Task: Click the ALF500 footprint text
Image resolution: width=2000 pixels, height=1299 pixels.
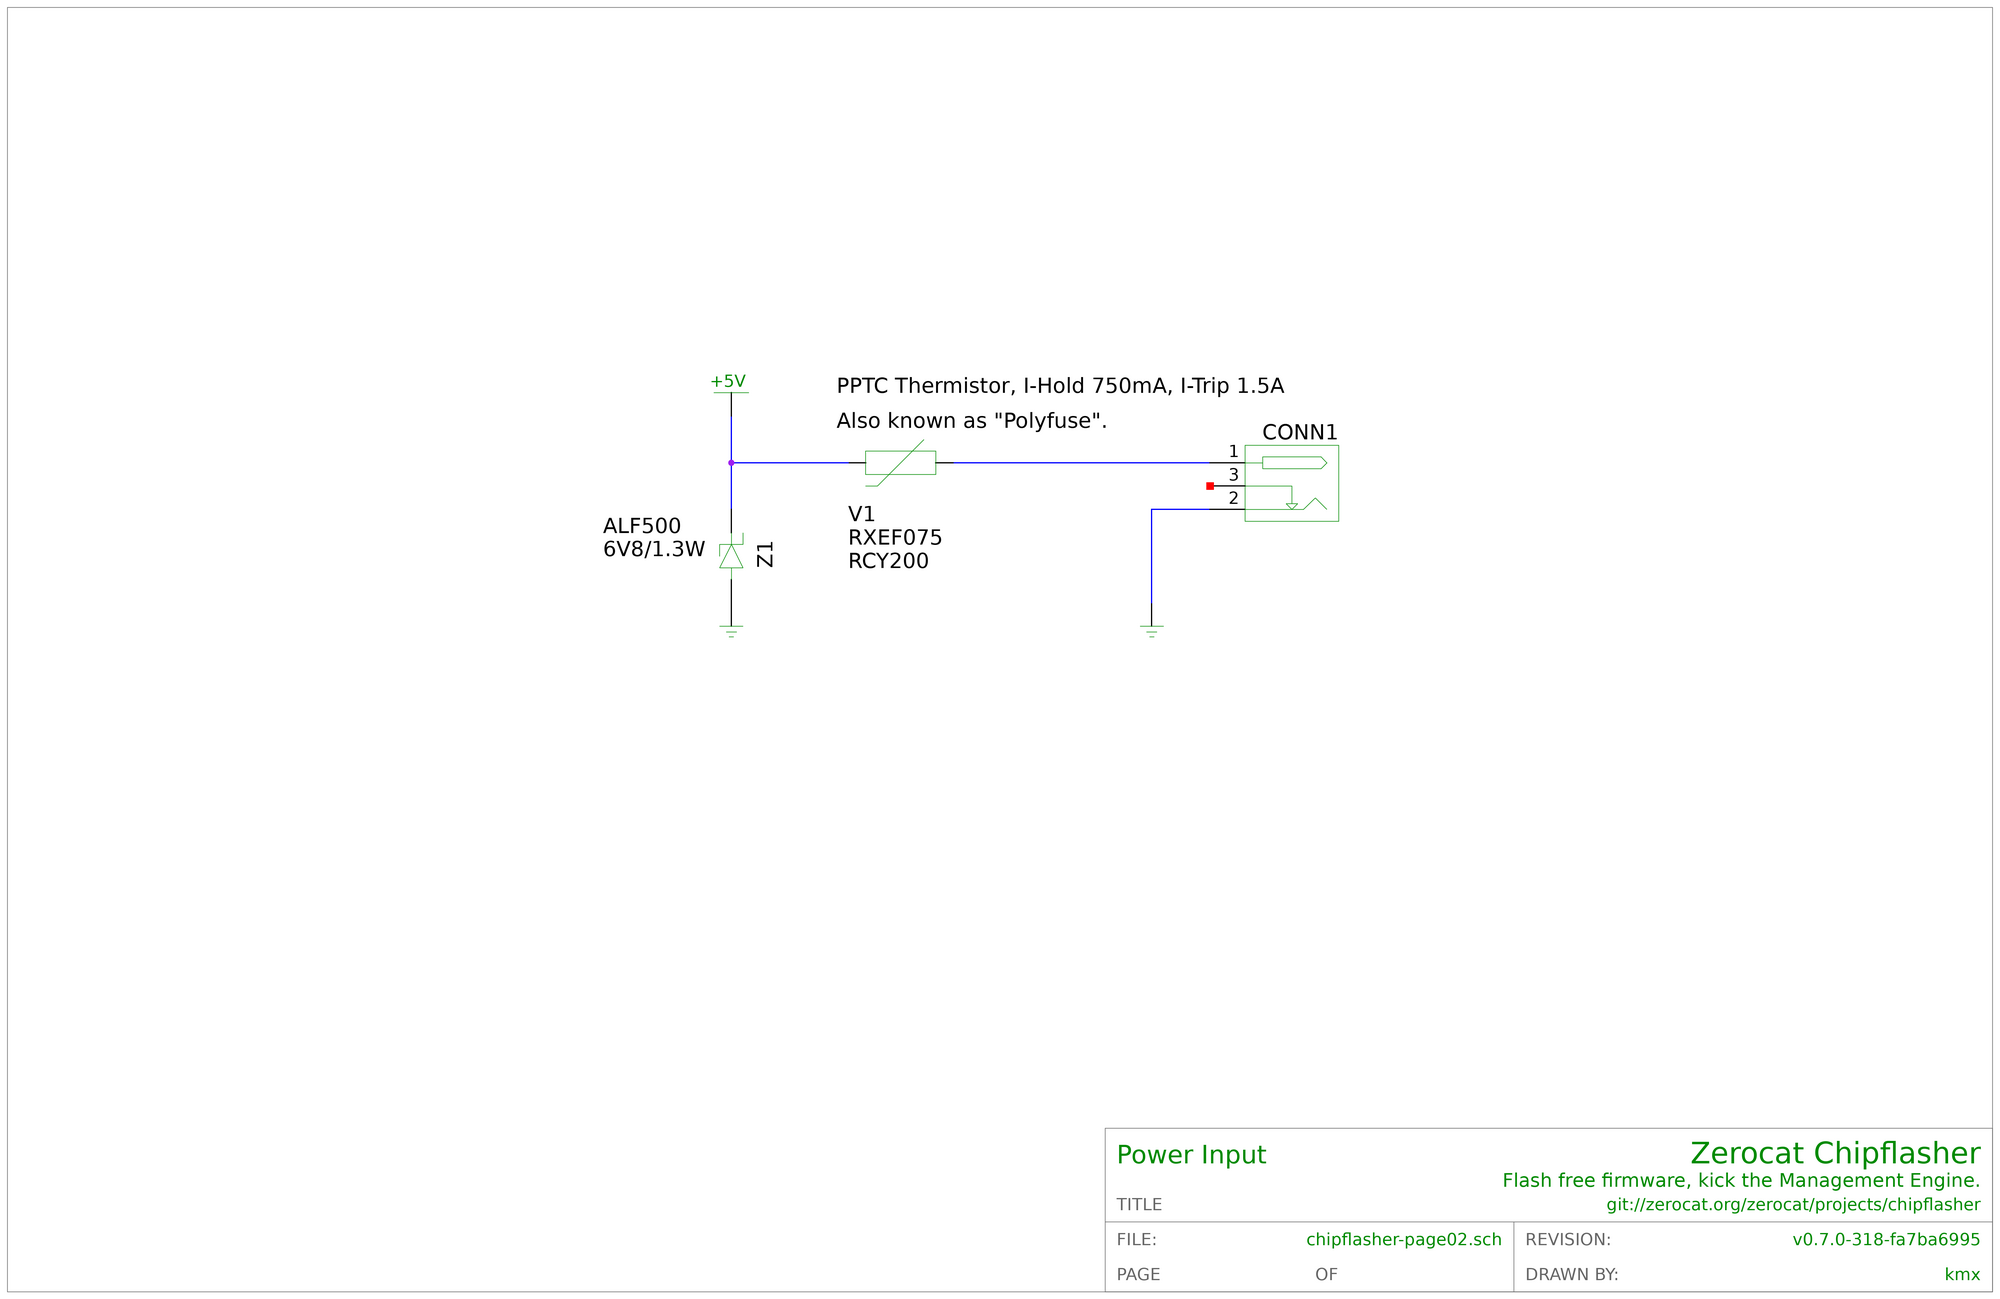Action: [x=642, y=526]
